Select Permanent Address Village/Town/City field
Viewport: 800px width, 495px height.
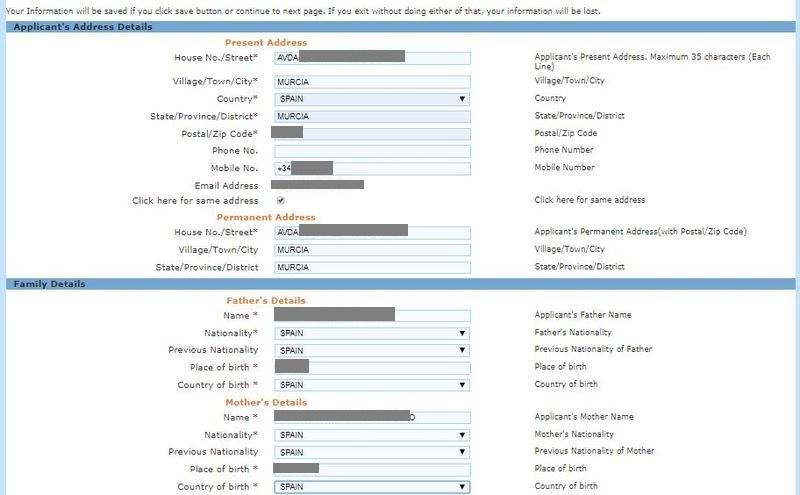[372, 250]
